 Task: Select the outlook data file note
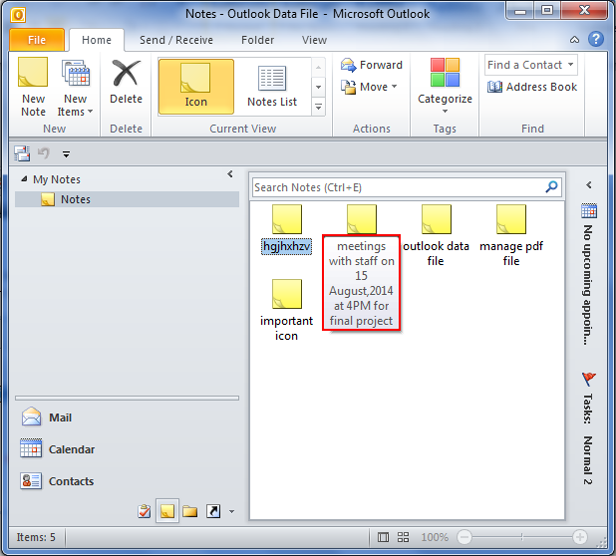pos(436,236)
